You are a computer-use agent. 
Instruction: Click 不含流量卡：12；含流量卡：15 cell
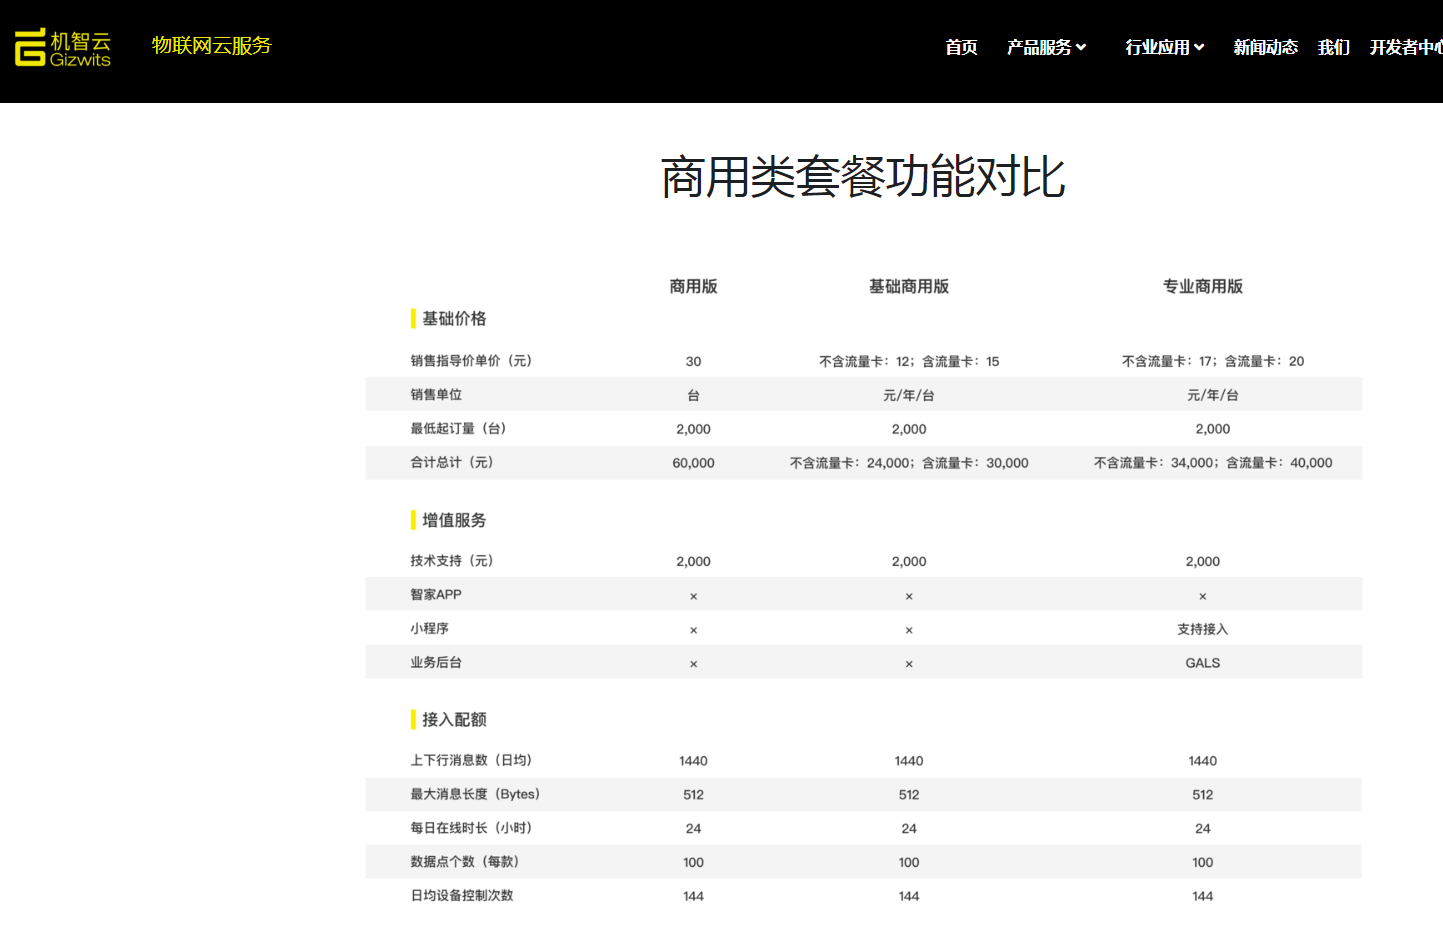(909, 362)
